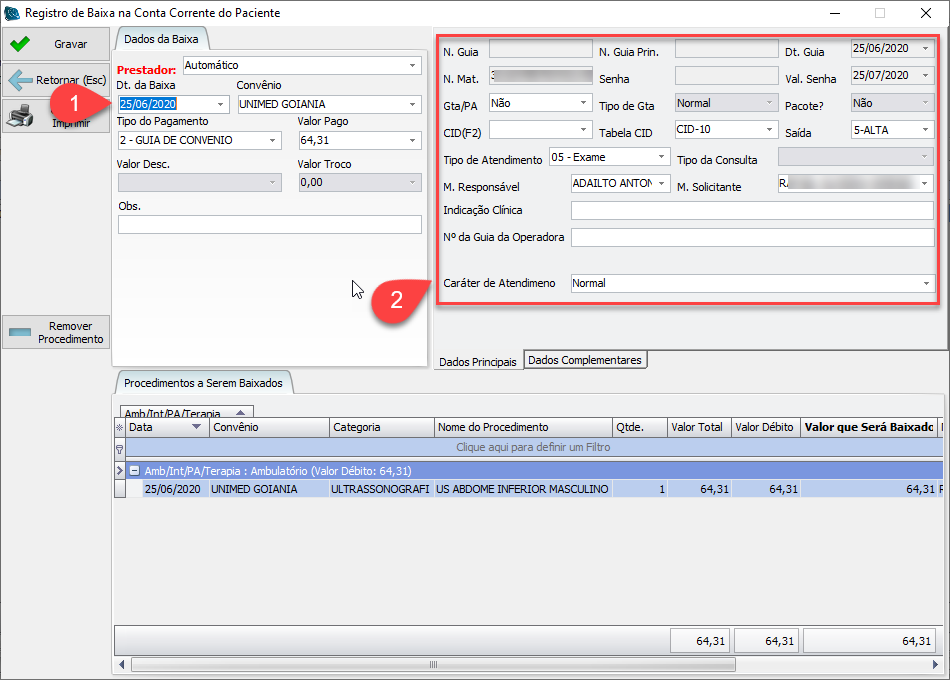Viewport: 950px width, 680px height.
Task: Select the Dados Principais tab
Action: pos(478,361)
